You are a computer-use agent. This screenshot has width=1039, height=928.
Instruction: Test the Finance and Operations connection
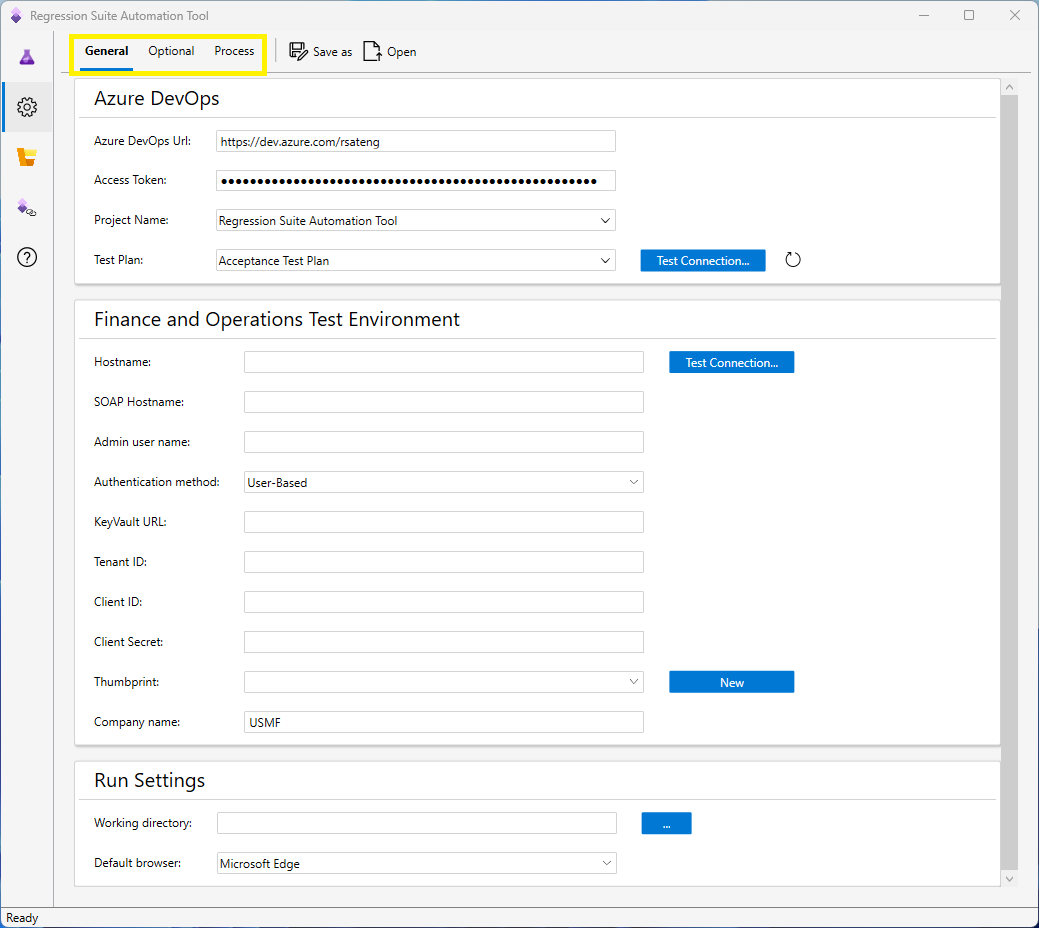731,362
